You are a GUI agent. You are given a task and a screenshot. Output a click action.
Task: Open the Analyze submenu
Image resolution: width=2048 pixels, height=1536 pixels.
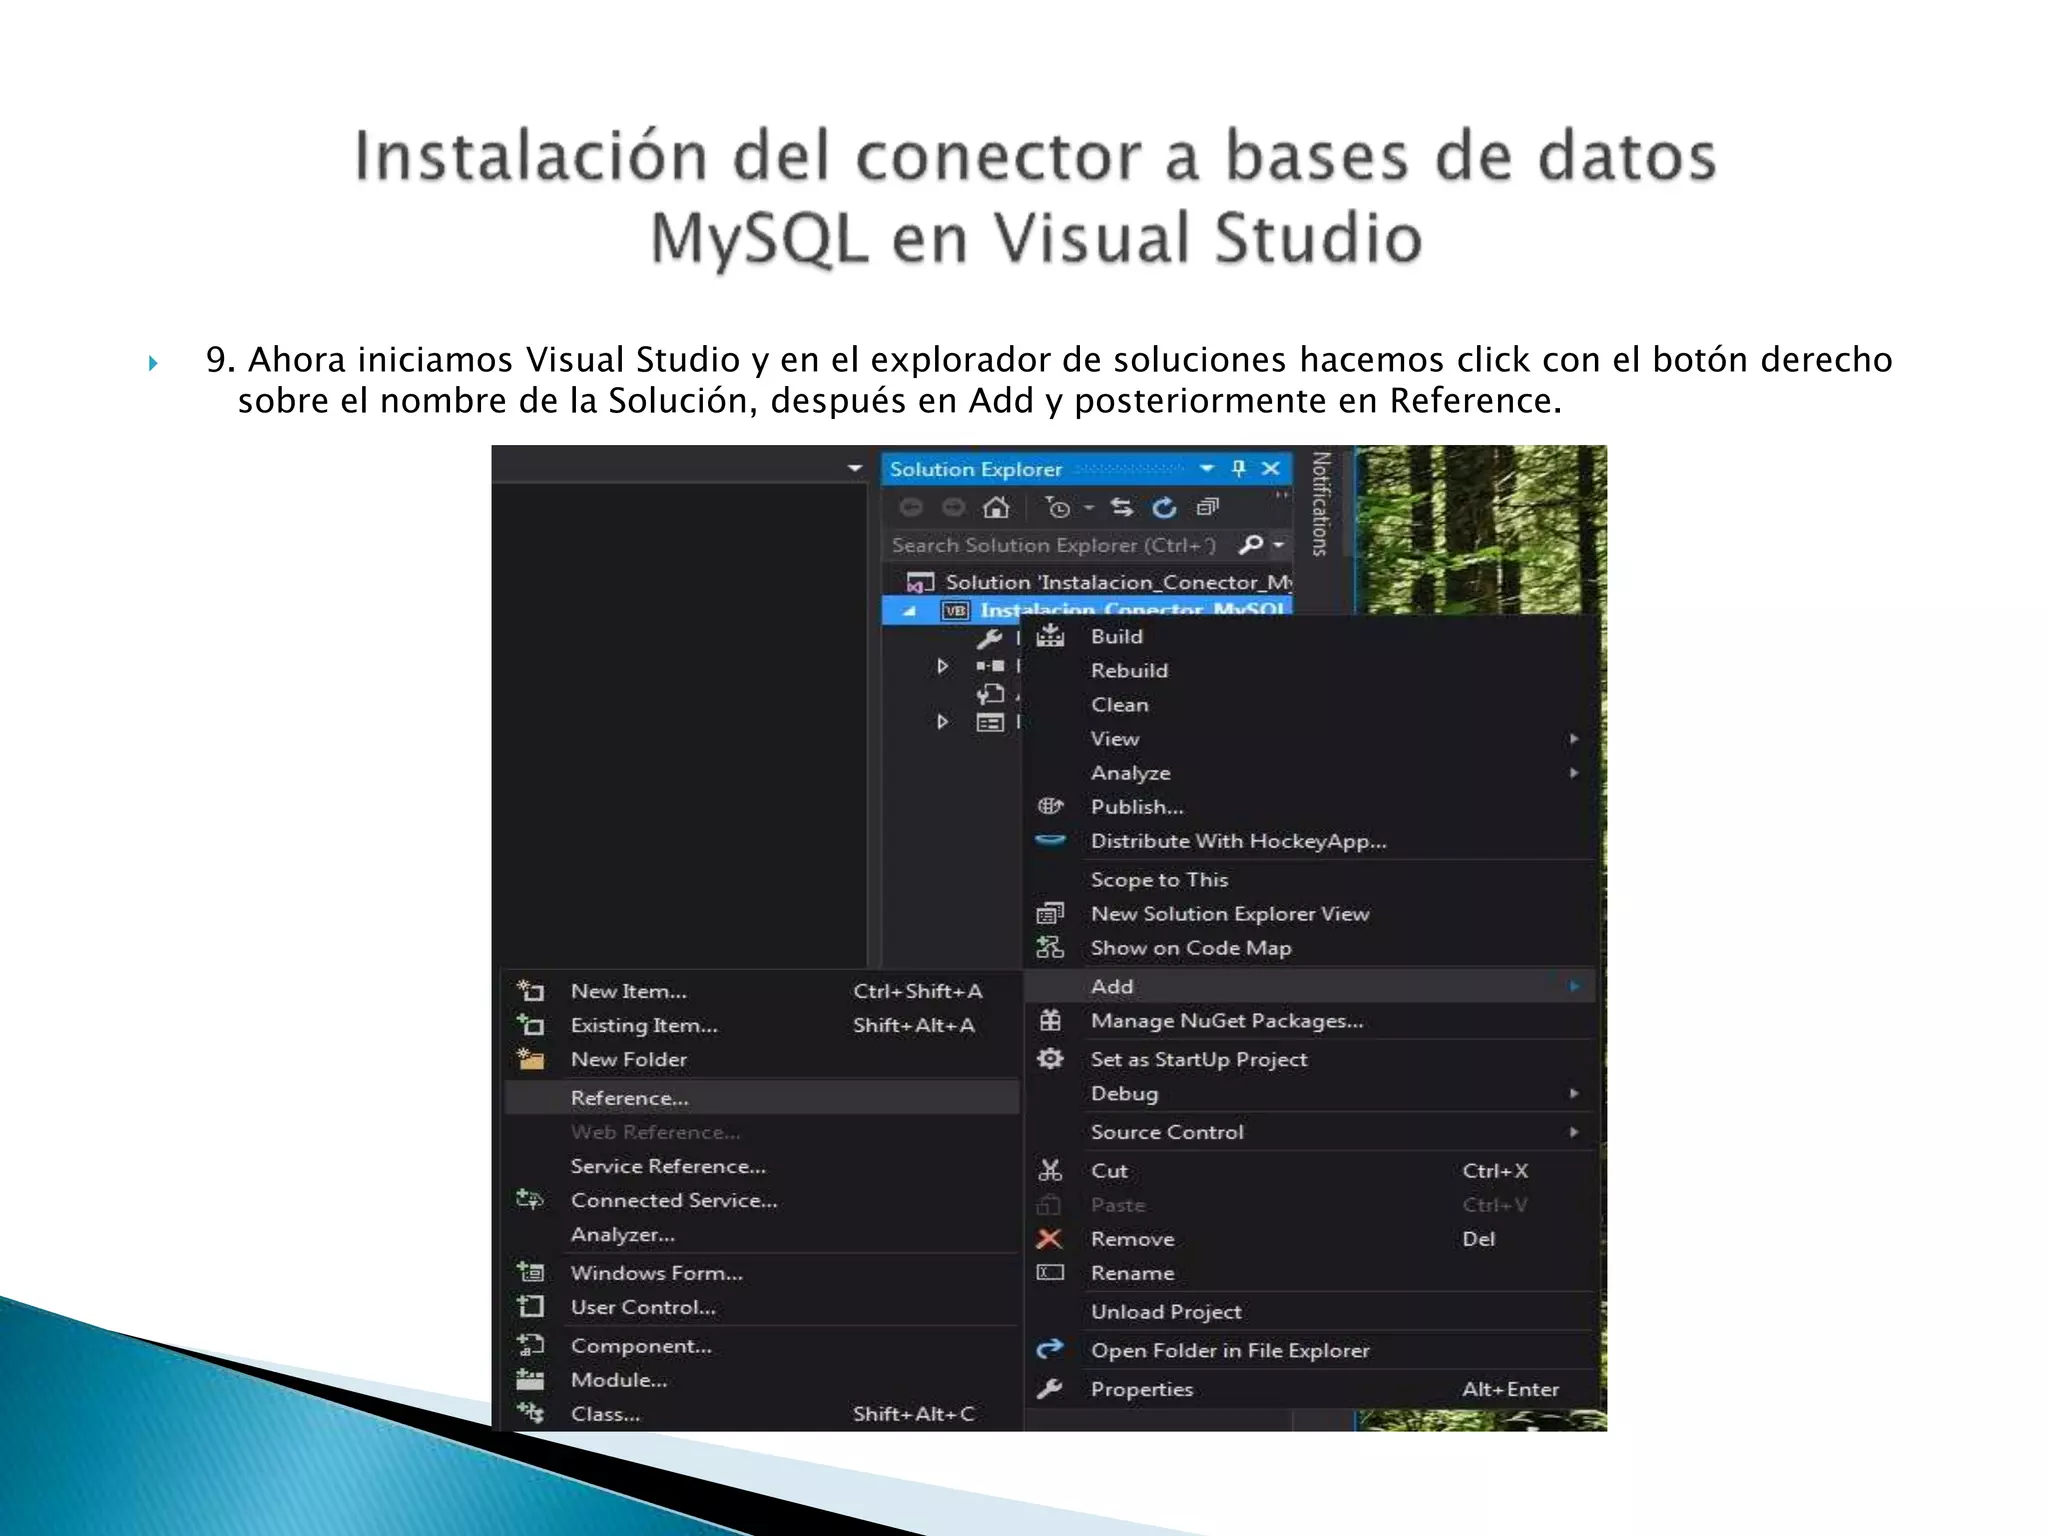(x=1310, y=772)
